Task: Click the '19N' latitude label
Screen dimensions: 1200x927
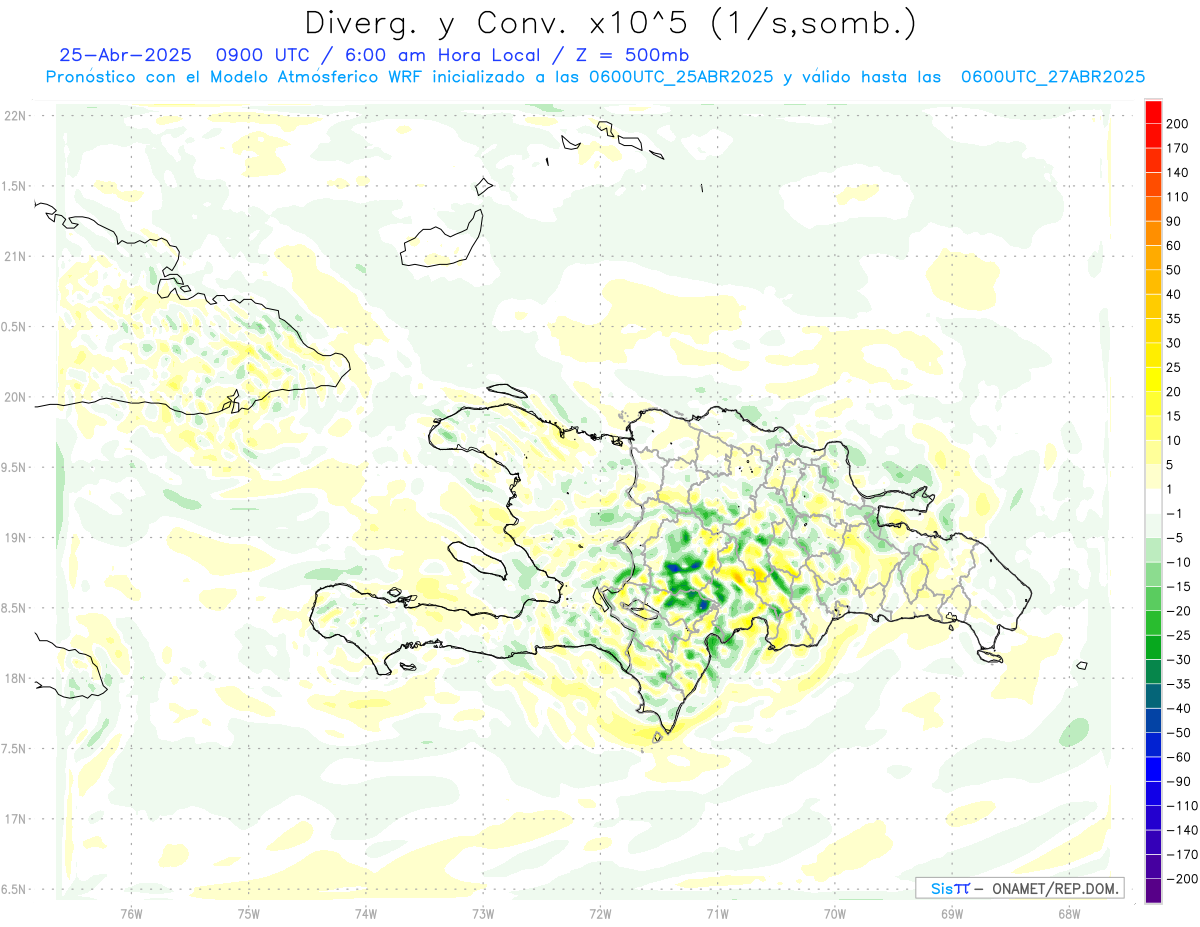Action: [14, 538]
